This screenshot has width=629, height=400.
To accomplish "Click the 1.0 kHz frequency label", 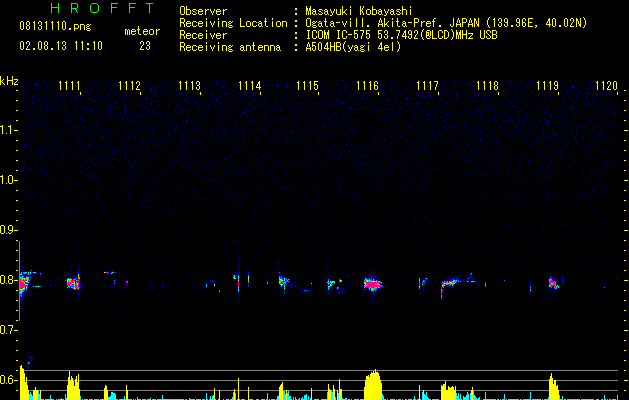I will coord(8,180).
